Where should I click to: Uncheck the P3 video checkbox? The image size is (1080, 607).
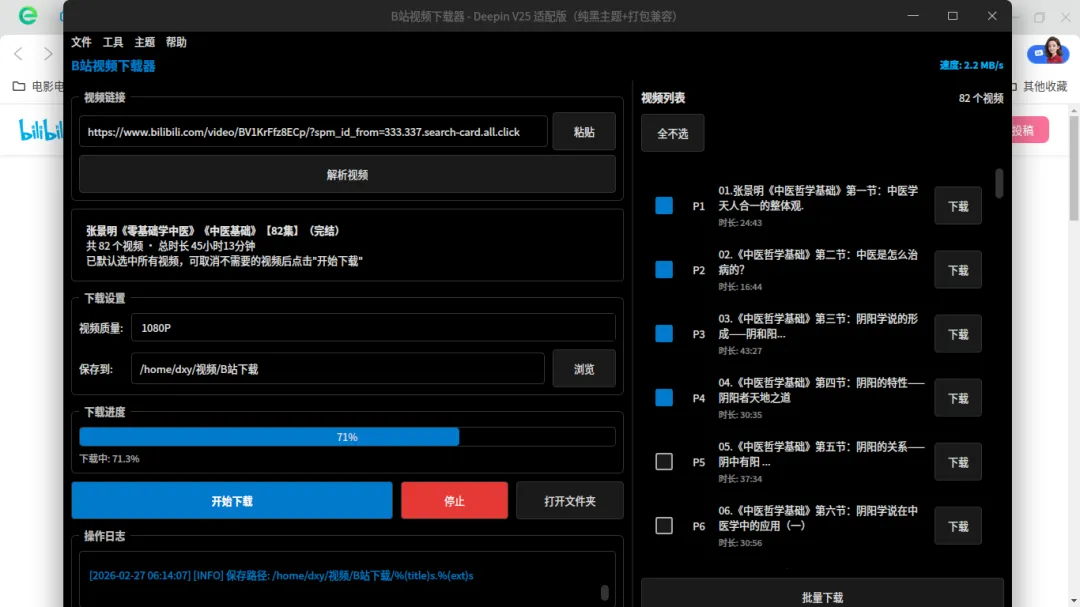pyautogui.click(x=664, y=333)
